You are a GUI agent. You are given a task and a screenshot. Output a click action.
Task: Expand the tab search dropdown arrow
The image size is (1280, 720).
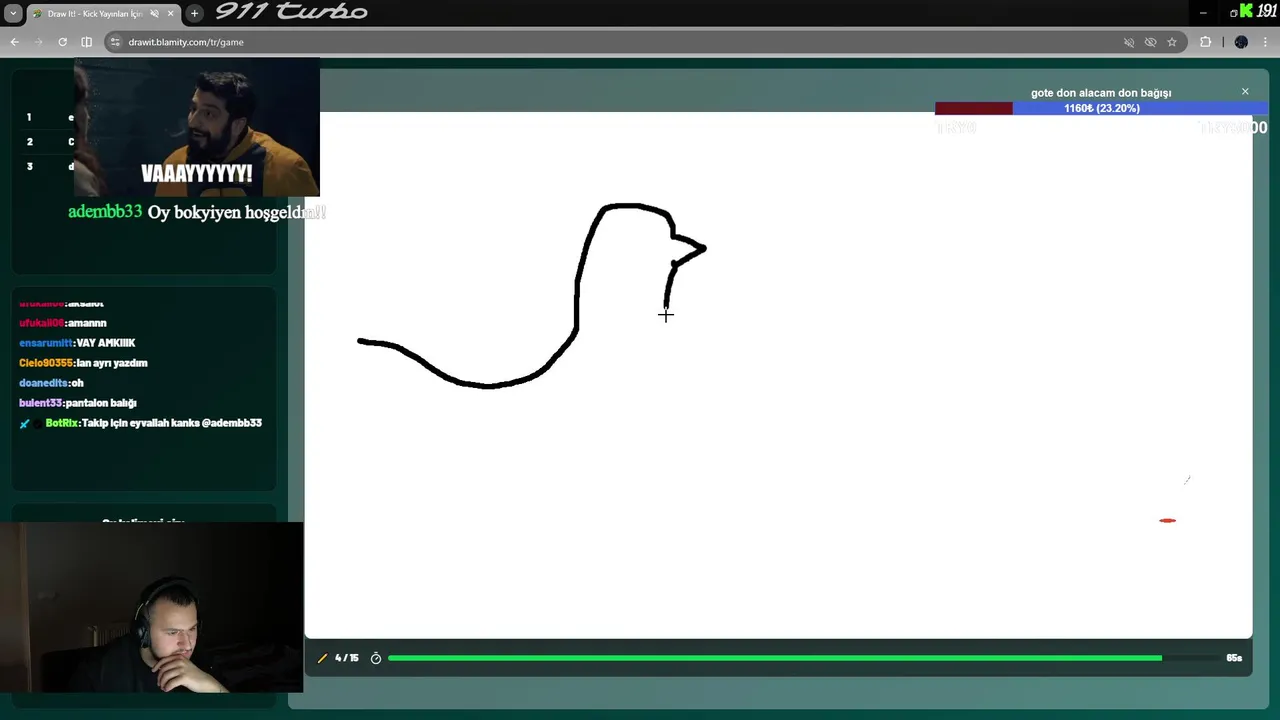pos(13,13)
